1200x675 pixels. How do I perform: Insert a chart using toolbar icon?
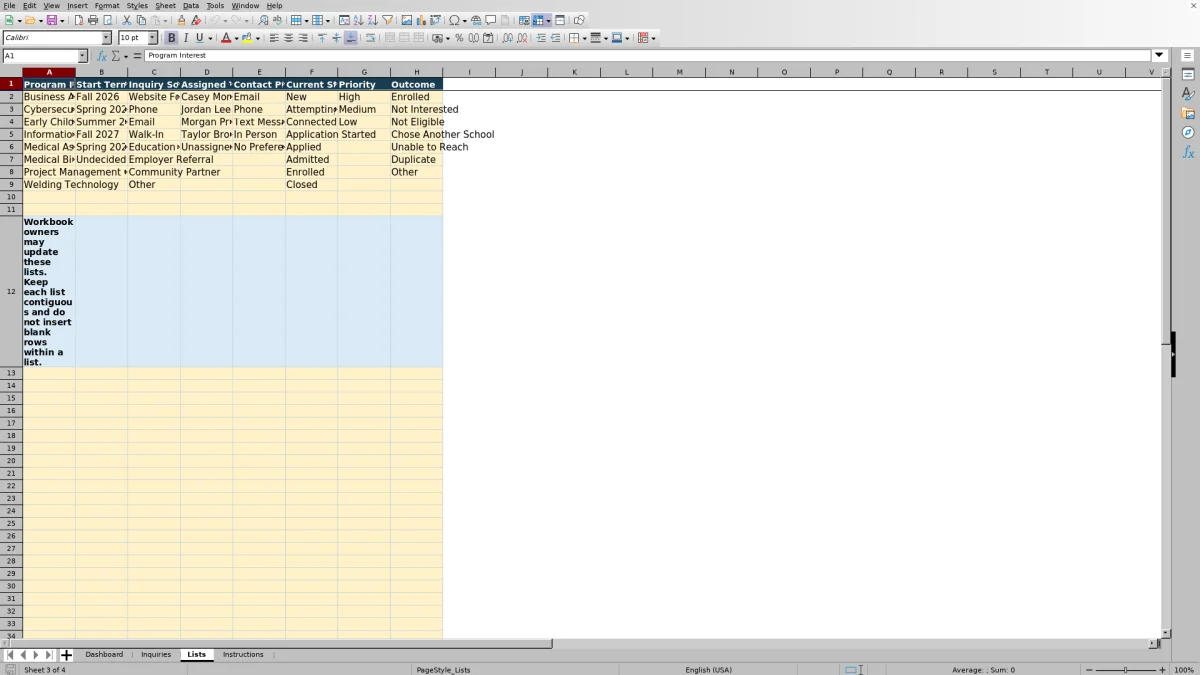421,20
